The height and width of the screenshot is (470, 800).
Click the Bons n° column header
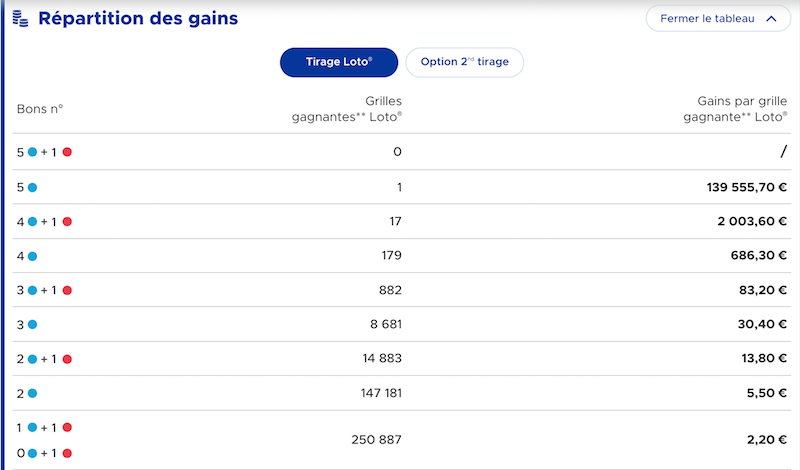point(40,109)
